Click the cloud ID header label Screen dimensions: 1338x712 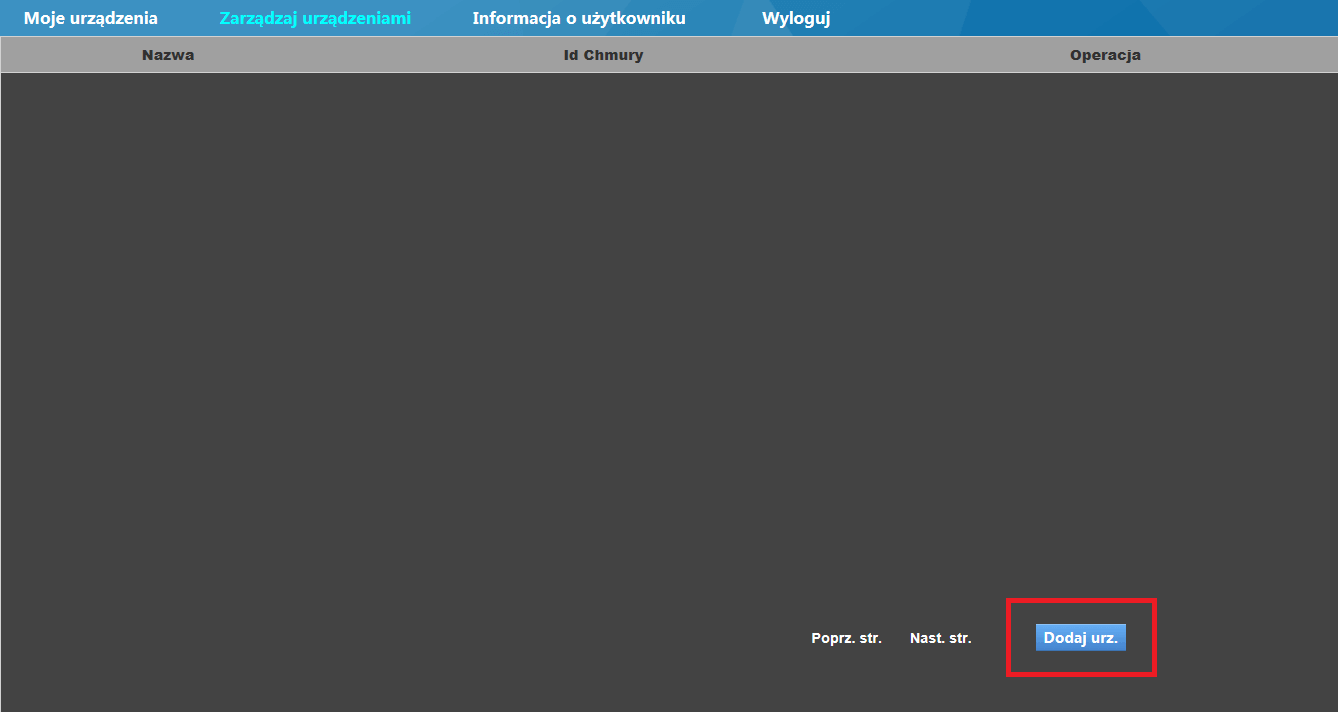(603, 55)
